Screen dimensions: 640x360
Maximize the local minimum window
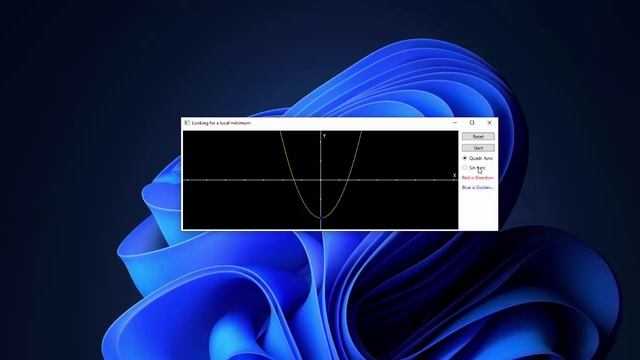472,122
